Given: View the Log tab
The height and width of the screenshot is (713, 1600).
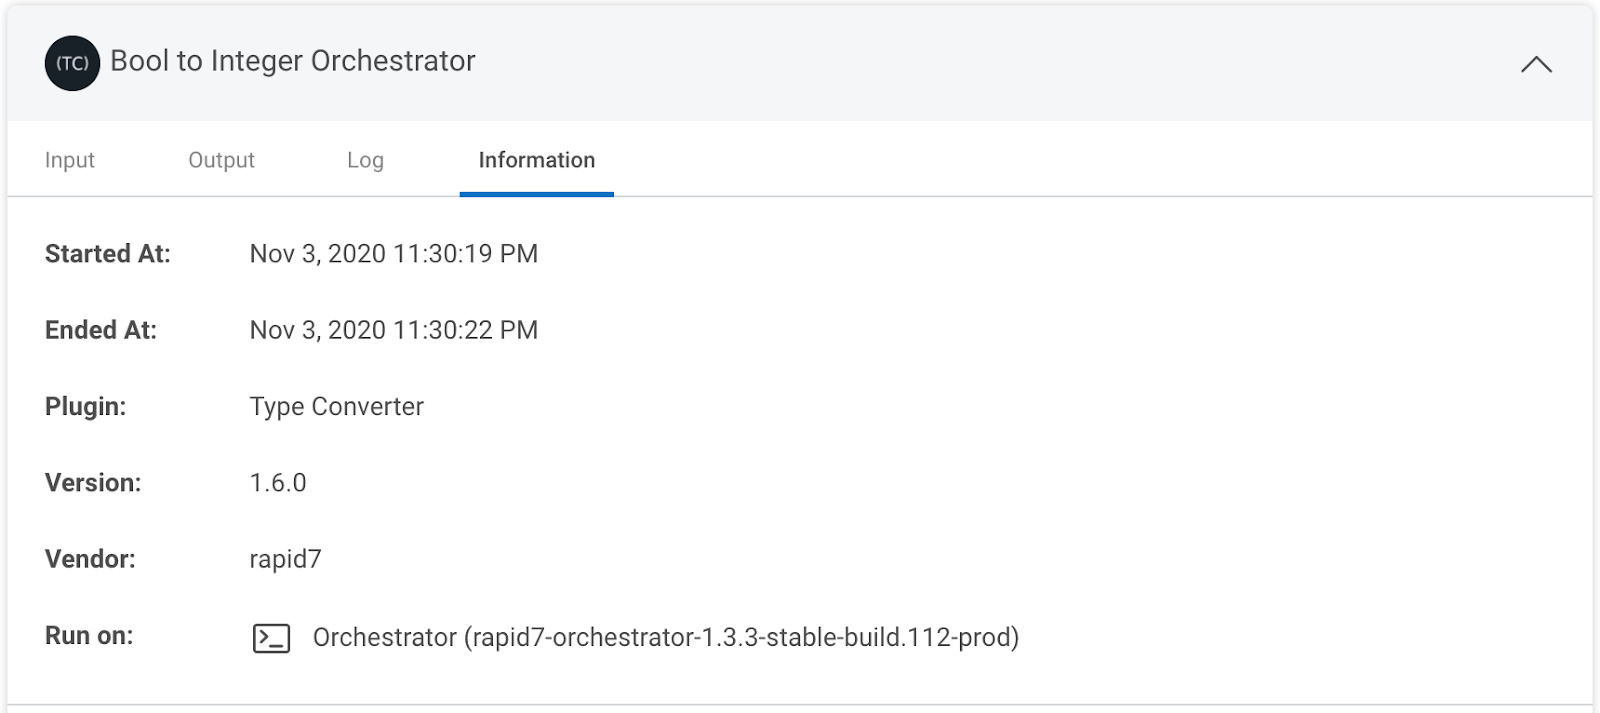Looking at the screenshot, I should coord(365,160).
